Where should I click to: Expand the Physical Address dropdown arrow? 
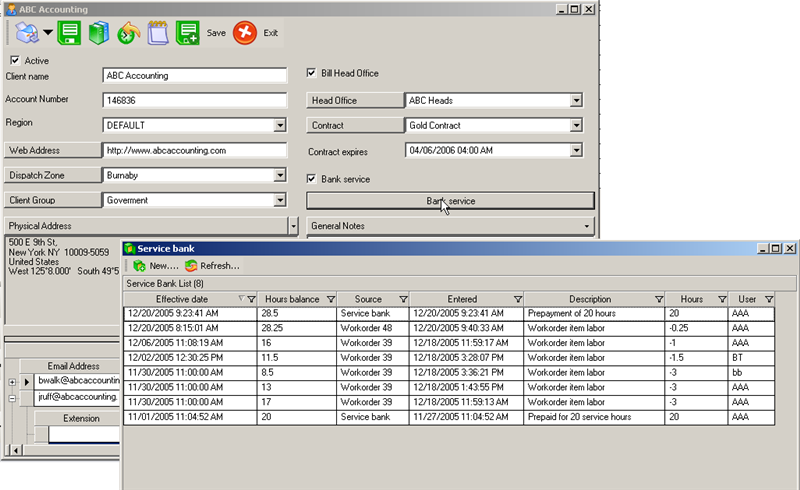(x=293, y=226)
